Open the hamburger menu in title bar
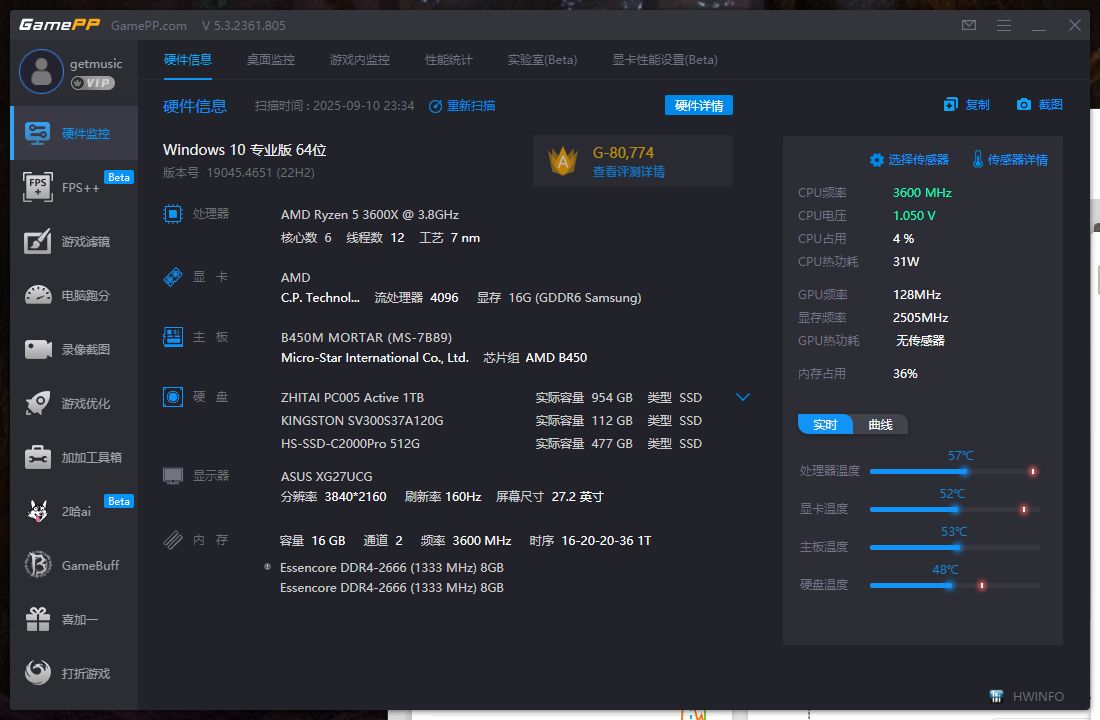Image resolution: width=1100 pixels, height=720 pixels. tap(1003, 25)
